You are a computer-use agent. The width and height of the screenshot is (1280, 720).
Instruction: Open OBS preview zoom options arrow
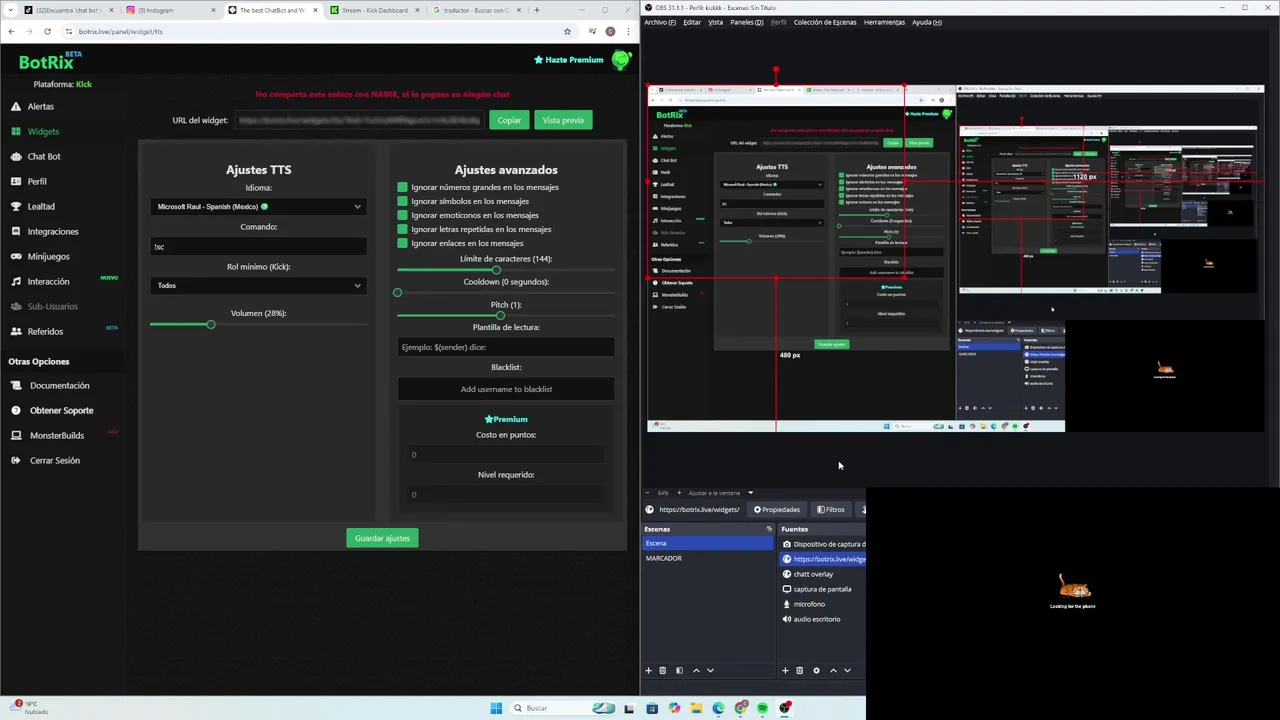750,492
